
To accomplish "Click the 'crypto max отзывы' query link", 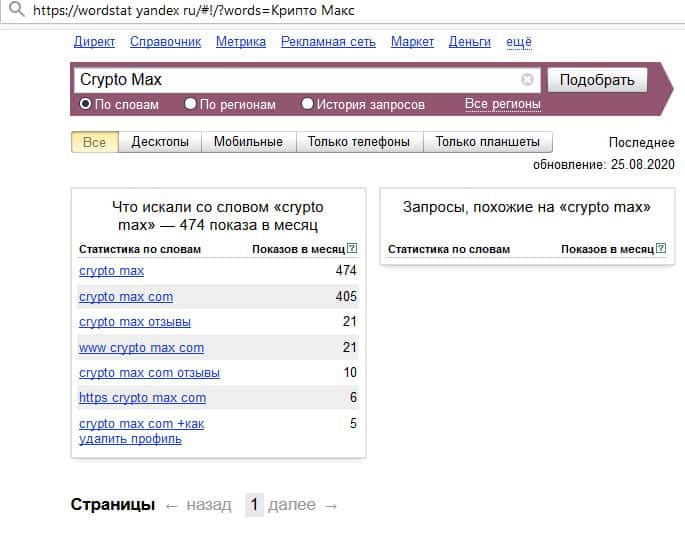I will coord(135,322).
